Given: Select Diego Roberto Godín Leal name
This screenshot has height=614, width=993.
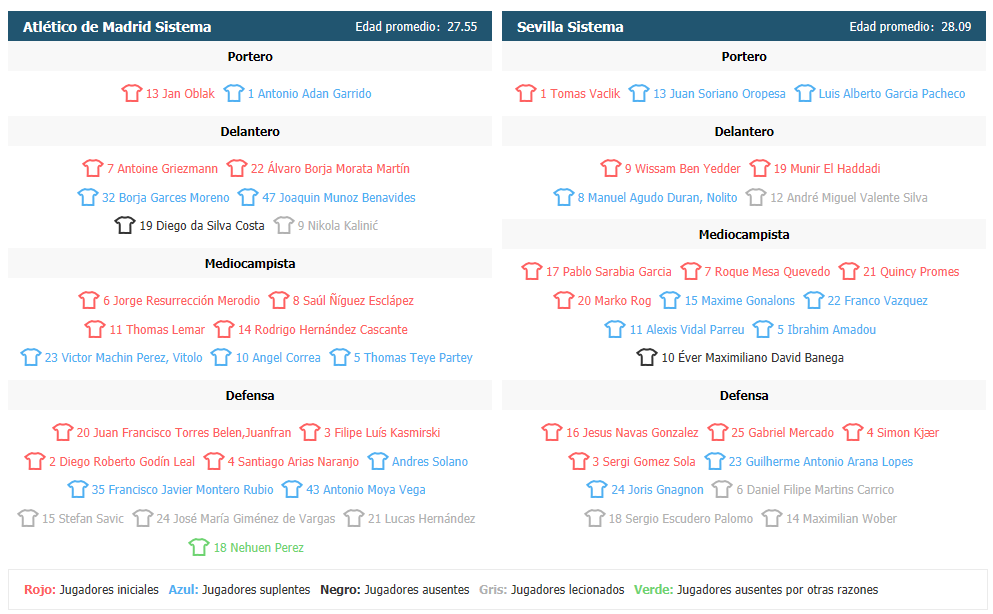Looking at the screenshot, I should [122, 461].
